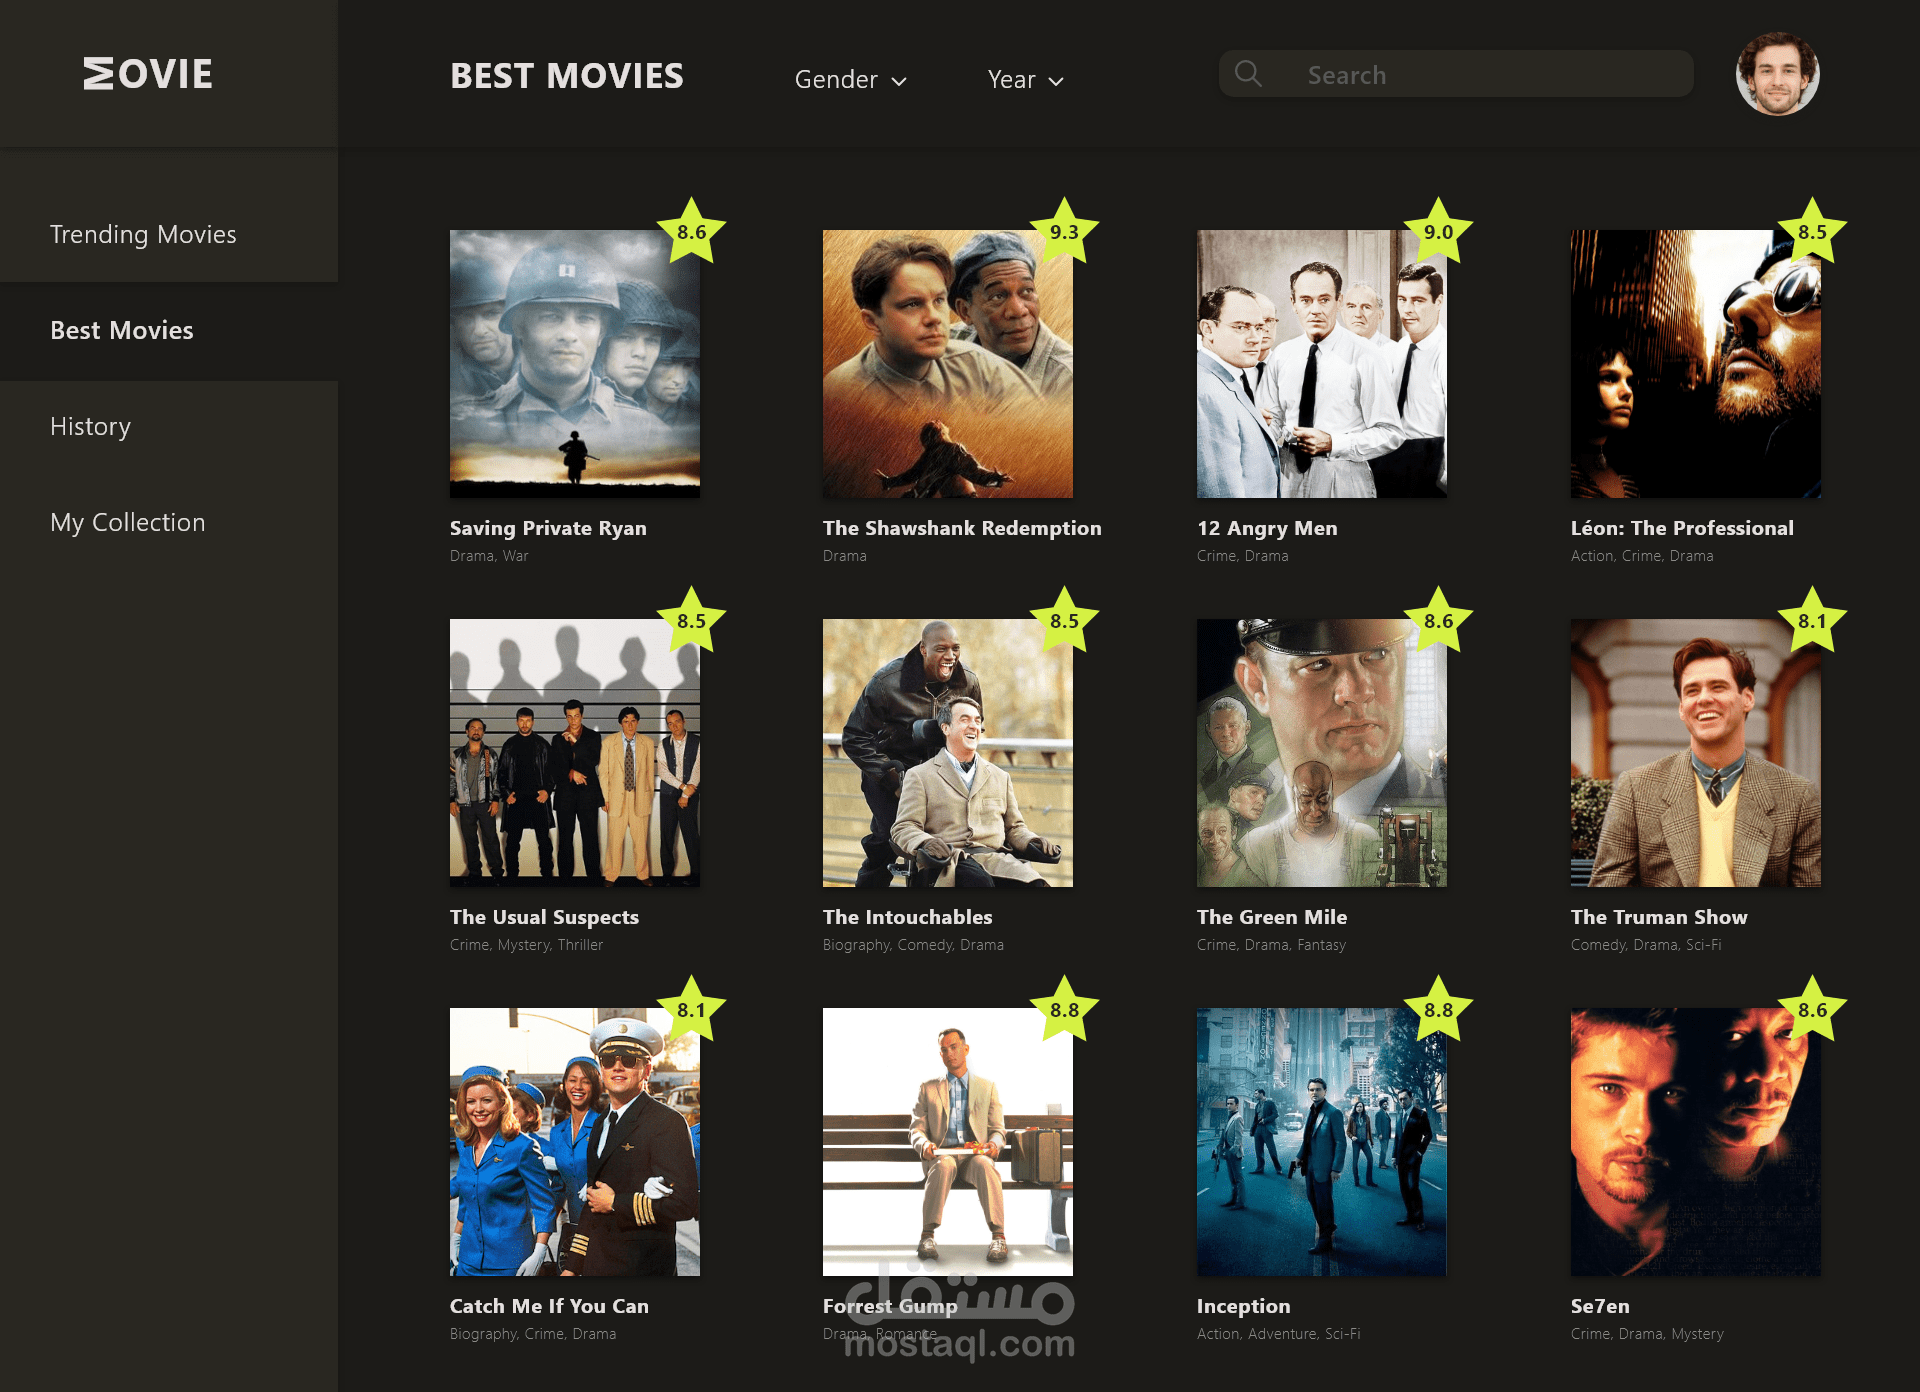The image size is (1920, 1392).
Task: Click the 9.0 star rating badge
Action: tap(1438, 231)
